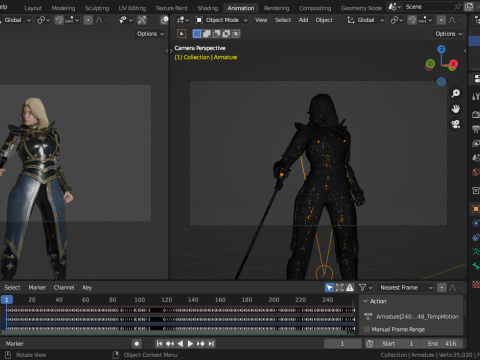Click the pin scene icon in the top bar
480x360 pixels.
[458, 7]
